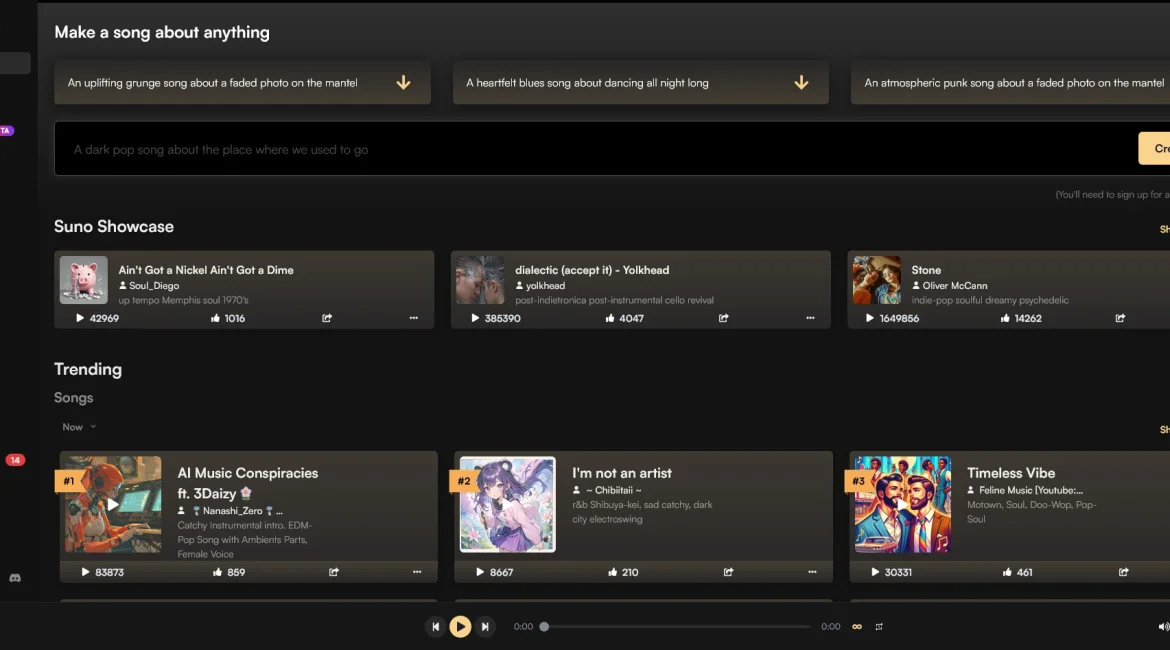Open the "Now" trending time dropdown

pyautogui.click(x=79, y=427)
